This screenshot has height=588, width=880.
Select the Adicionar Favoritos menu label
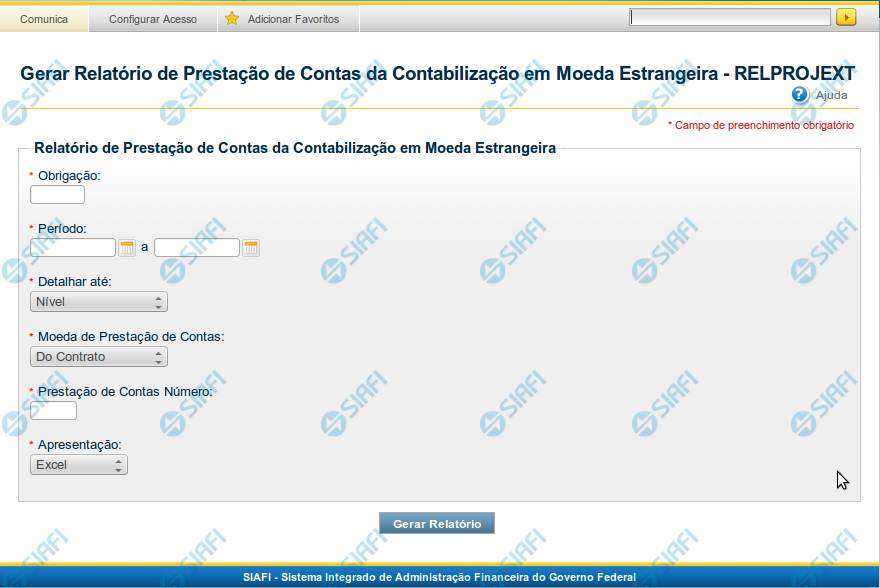(293, 19)
